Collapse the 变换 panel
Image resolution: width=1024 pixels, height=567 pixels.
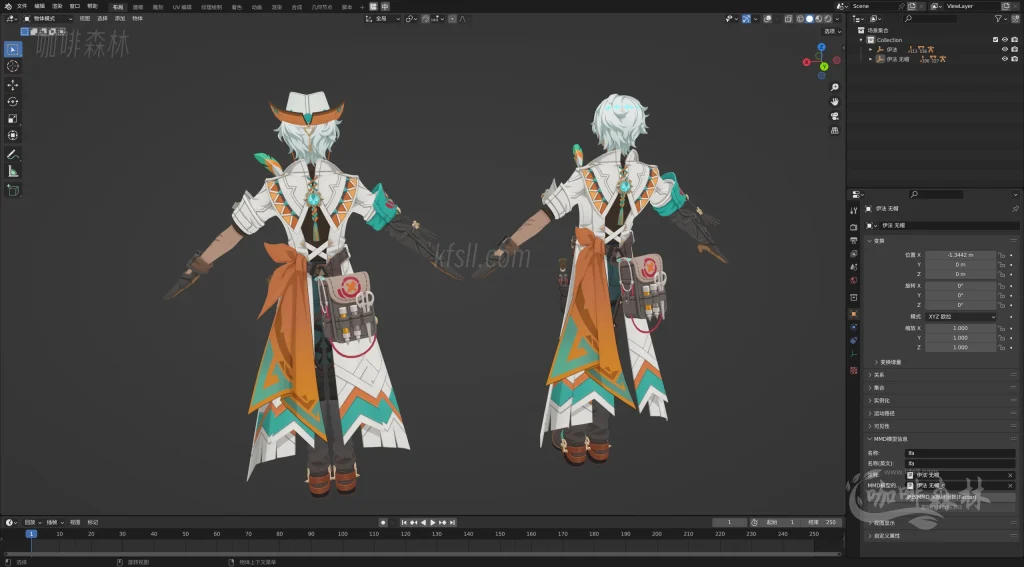click(879, 241)
